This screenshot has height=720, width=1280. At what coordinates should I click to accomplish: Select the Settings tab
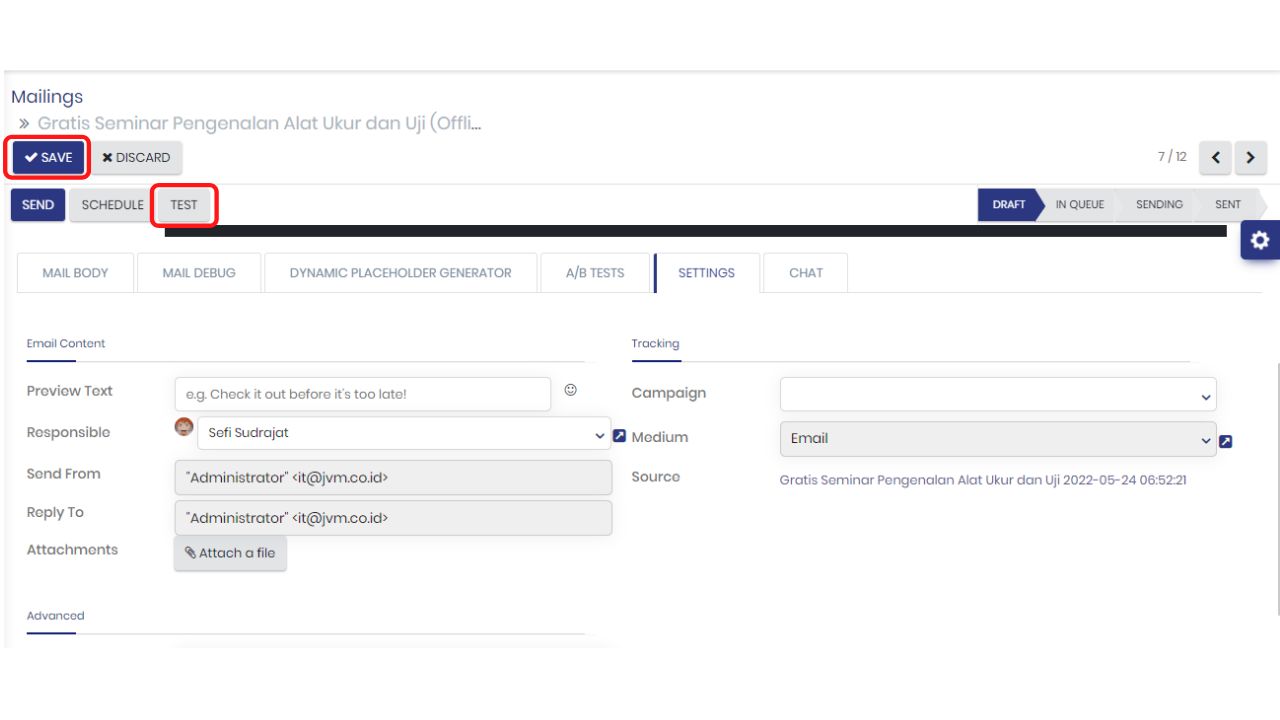coord(706,273)
